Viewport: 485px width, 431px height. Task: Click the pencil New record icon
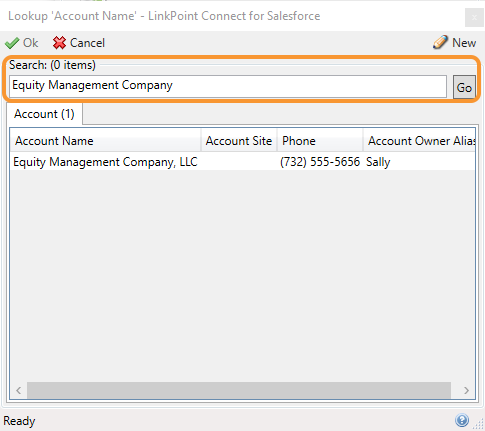coord(440,42)
